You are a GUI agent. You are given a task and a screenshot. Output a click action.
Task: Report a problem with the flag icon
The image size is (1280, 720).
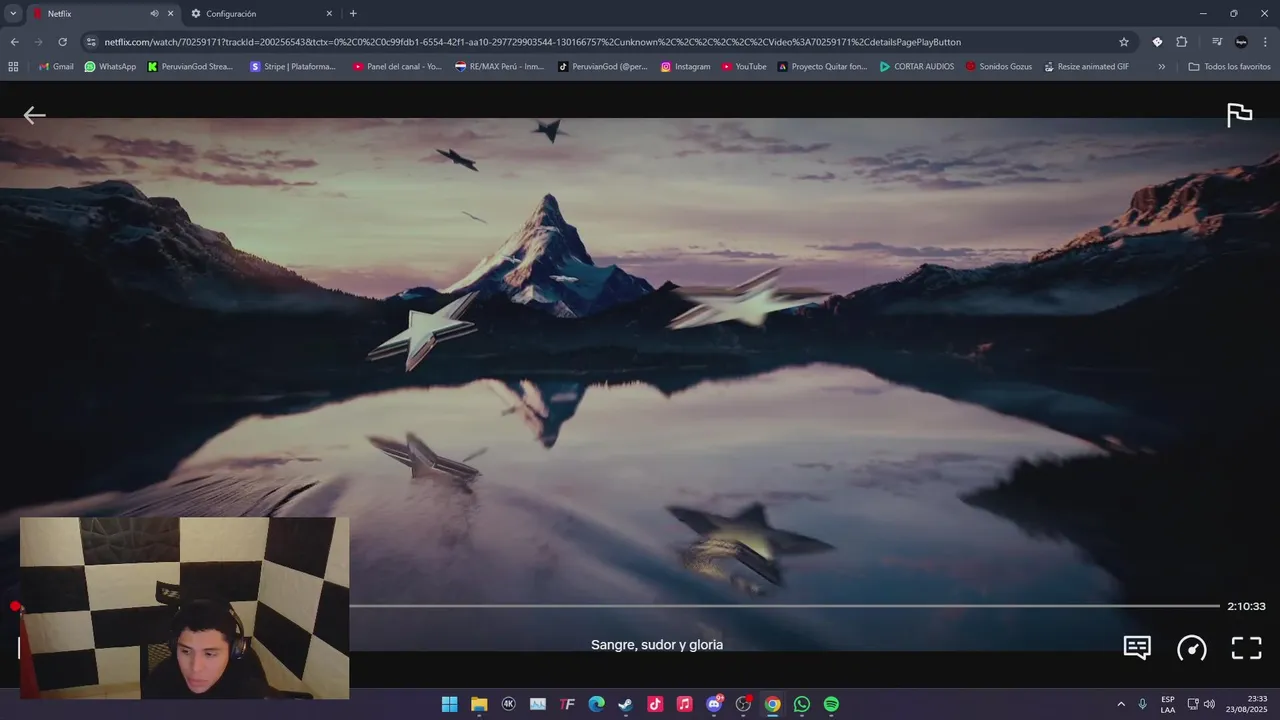(x=1239, y=115)
